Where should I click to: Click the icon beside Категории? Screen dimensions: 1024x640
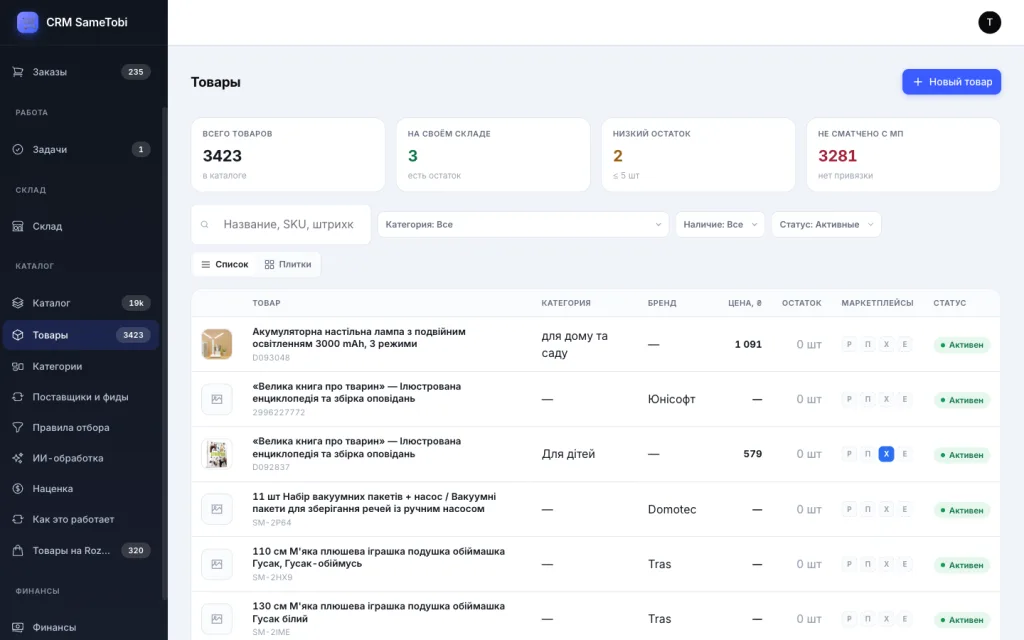coord(18,366)
